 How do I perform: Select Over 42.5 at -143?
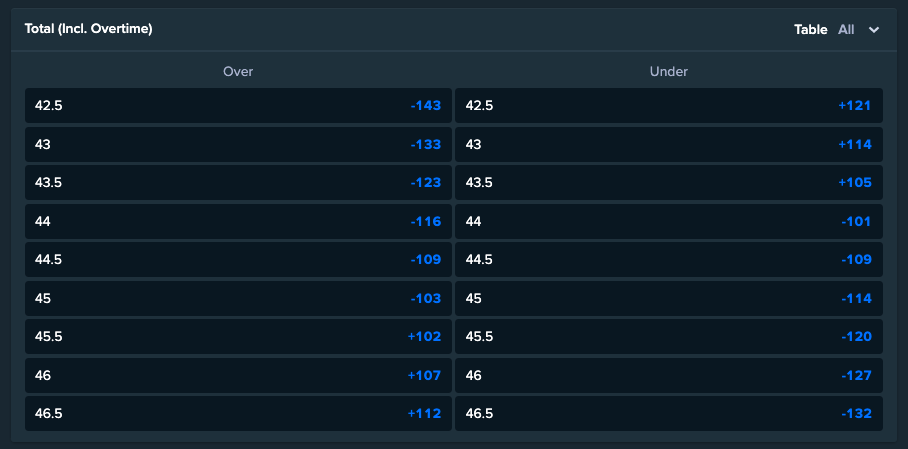[238, 105]
